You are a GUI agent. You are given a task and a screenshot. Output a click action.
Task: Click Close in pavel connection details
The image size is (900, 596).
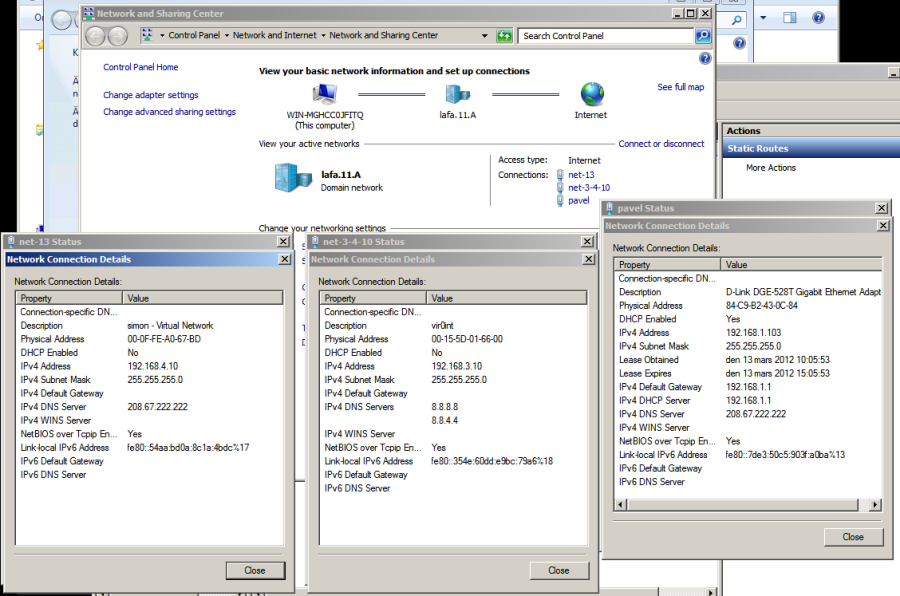point(852,537)
